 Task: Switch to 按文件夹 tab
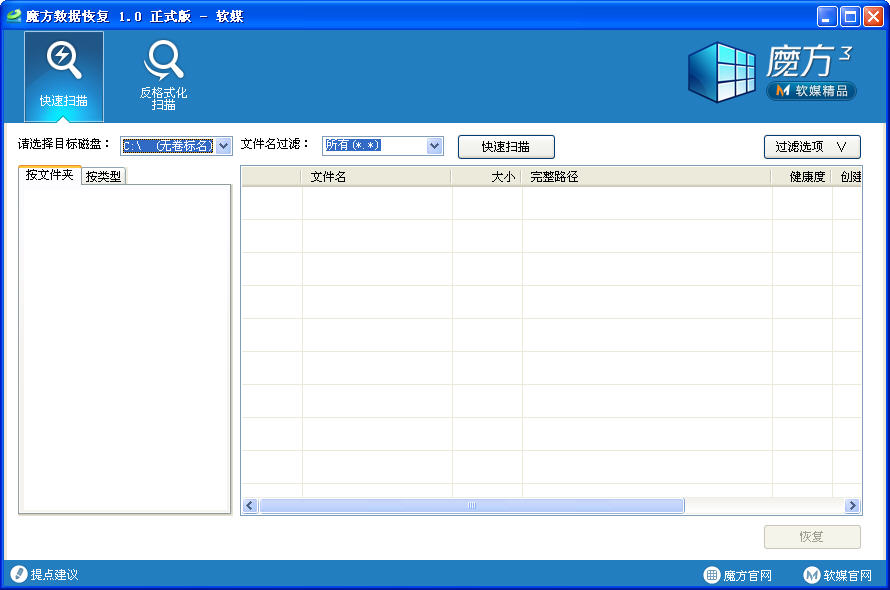49,175
